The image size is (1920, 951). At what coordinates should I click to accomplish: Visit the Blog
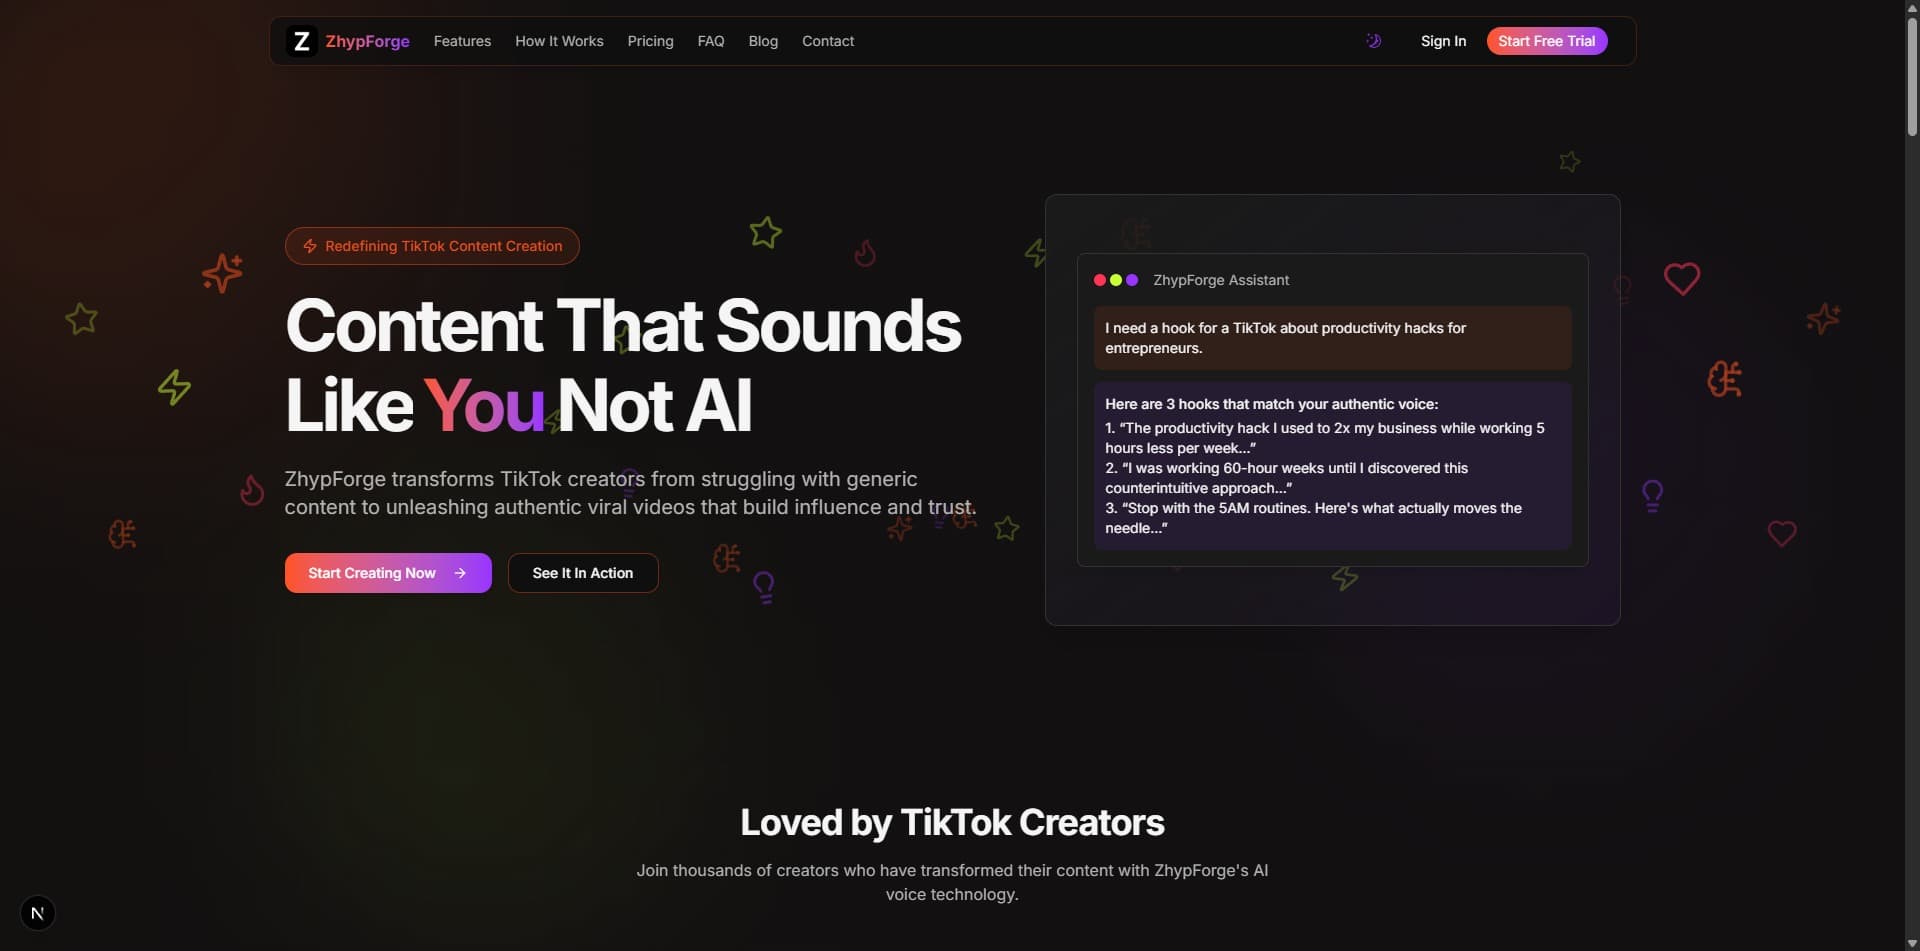(x=763, y=41)
